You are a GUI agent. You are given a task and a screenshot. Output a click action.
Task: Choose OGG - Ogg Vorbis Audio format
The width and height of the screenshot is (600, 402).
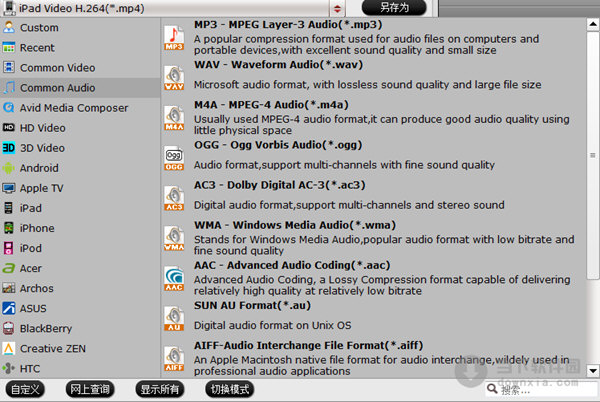pos(373,158)
